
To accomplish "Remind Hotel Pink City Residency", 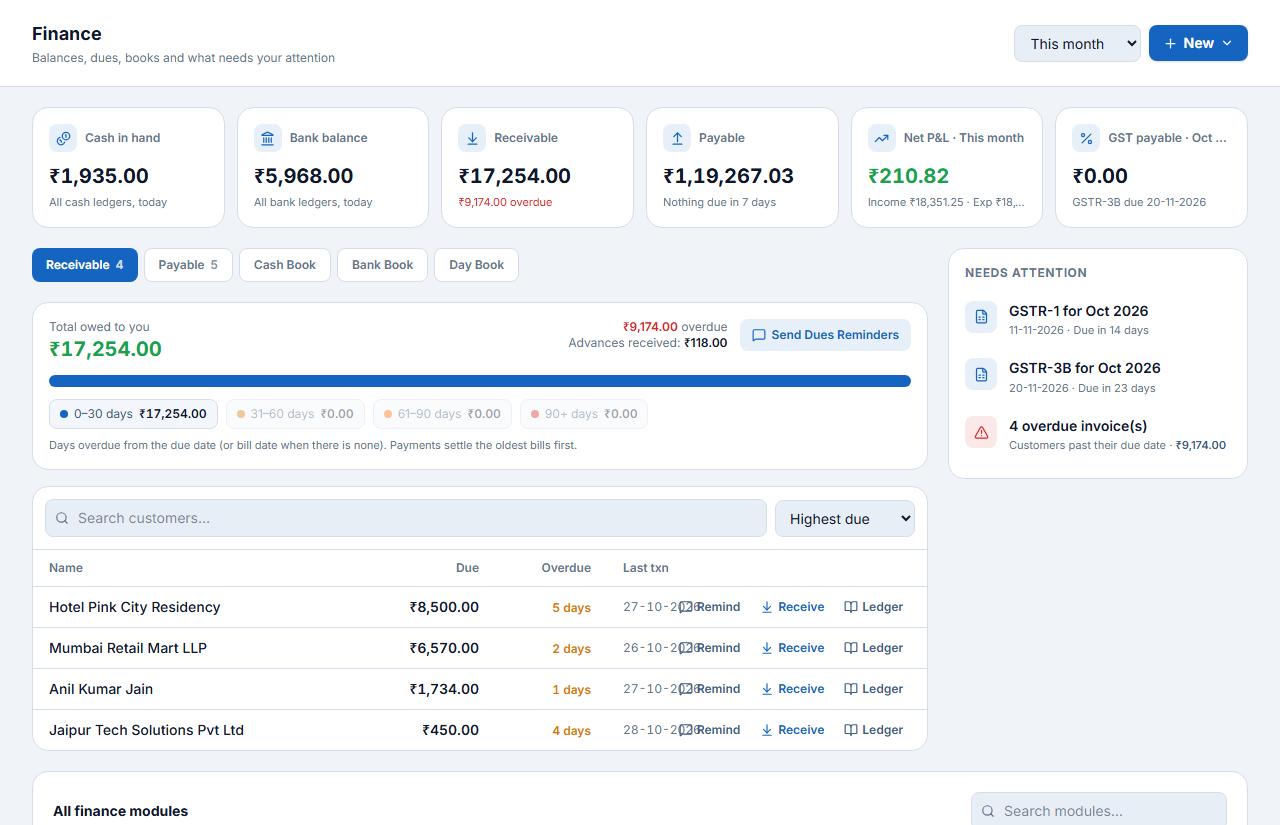I will click(710, 607).
